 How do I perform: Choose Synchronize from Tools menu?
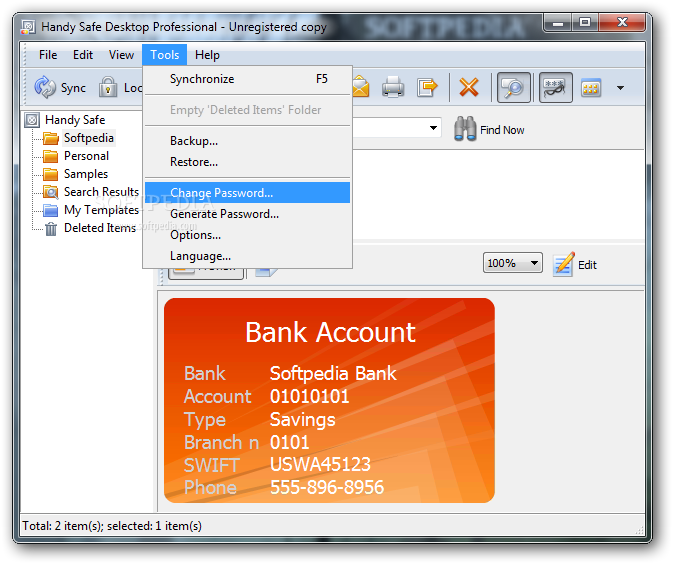pos(248,79)
